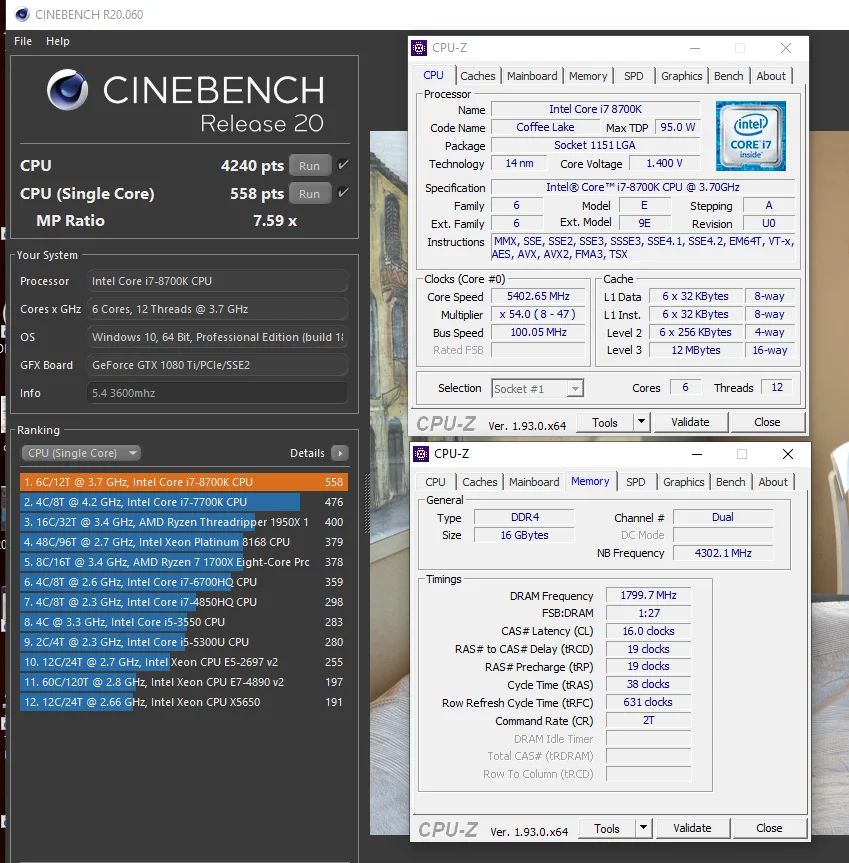Run the CPU (Single Core) benchmark
Viewport: 849px width, 863px height.
coord(310,194)
